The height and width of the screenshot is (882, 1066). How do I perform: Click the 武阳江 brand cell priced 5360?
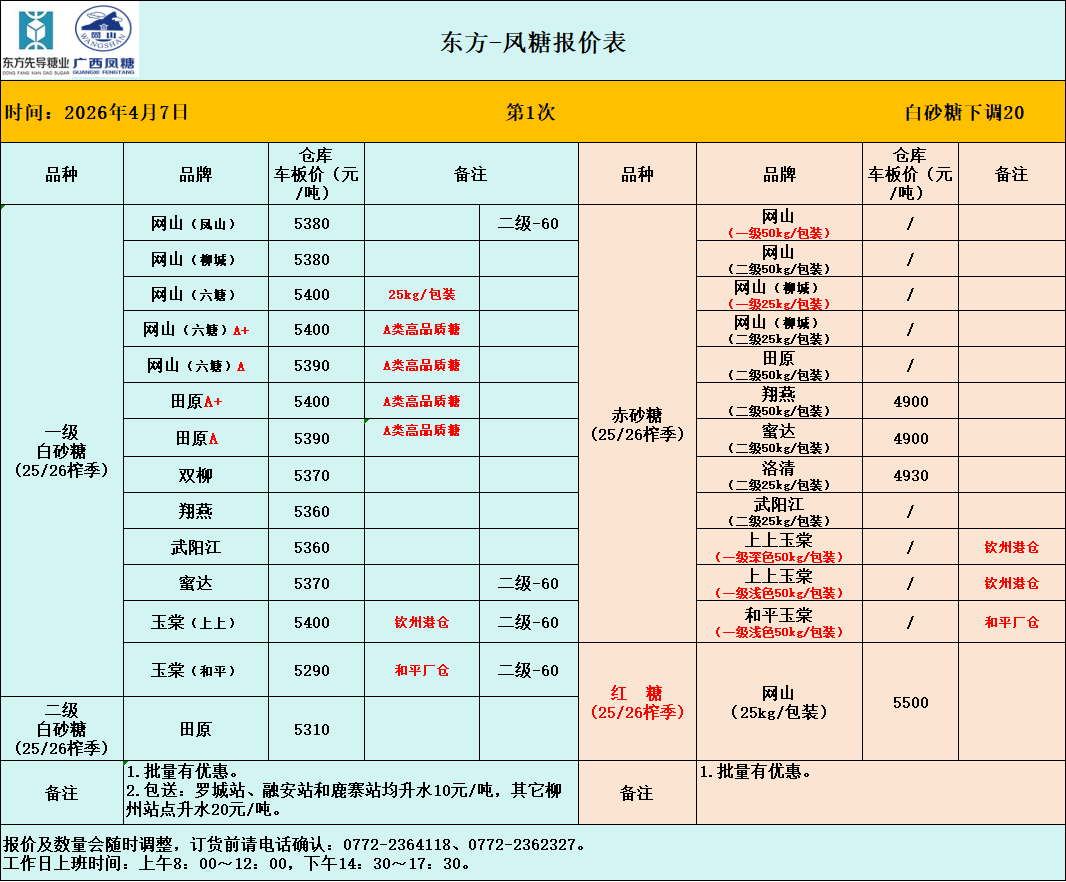(x=196, y=547)
